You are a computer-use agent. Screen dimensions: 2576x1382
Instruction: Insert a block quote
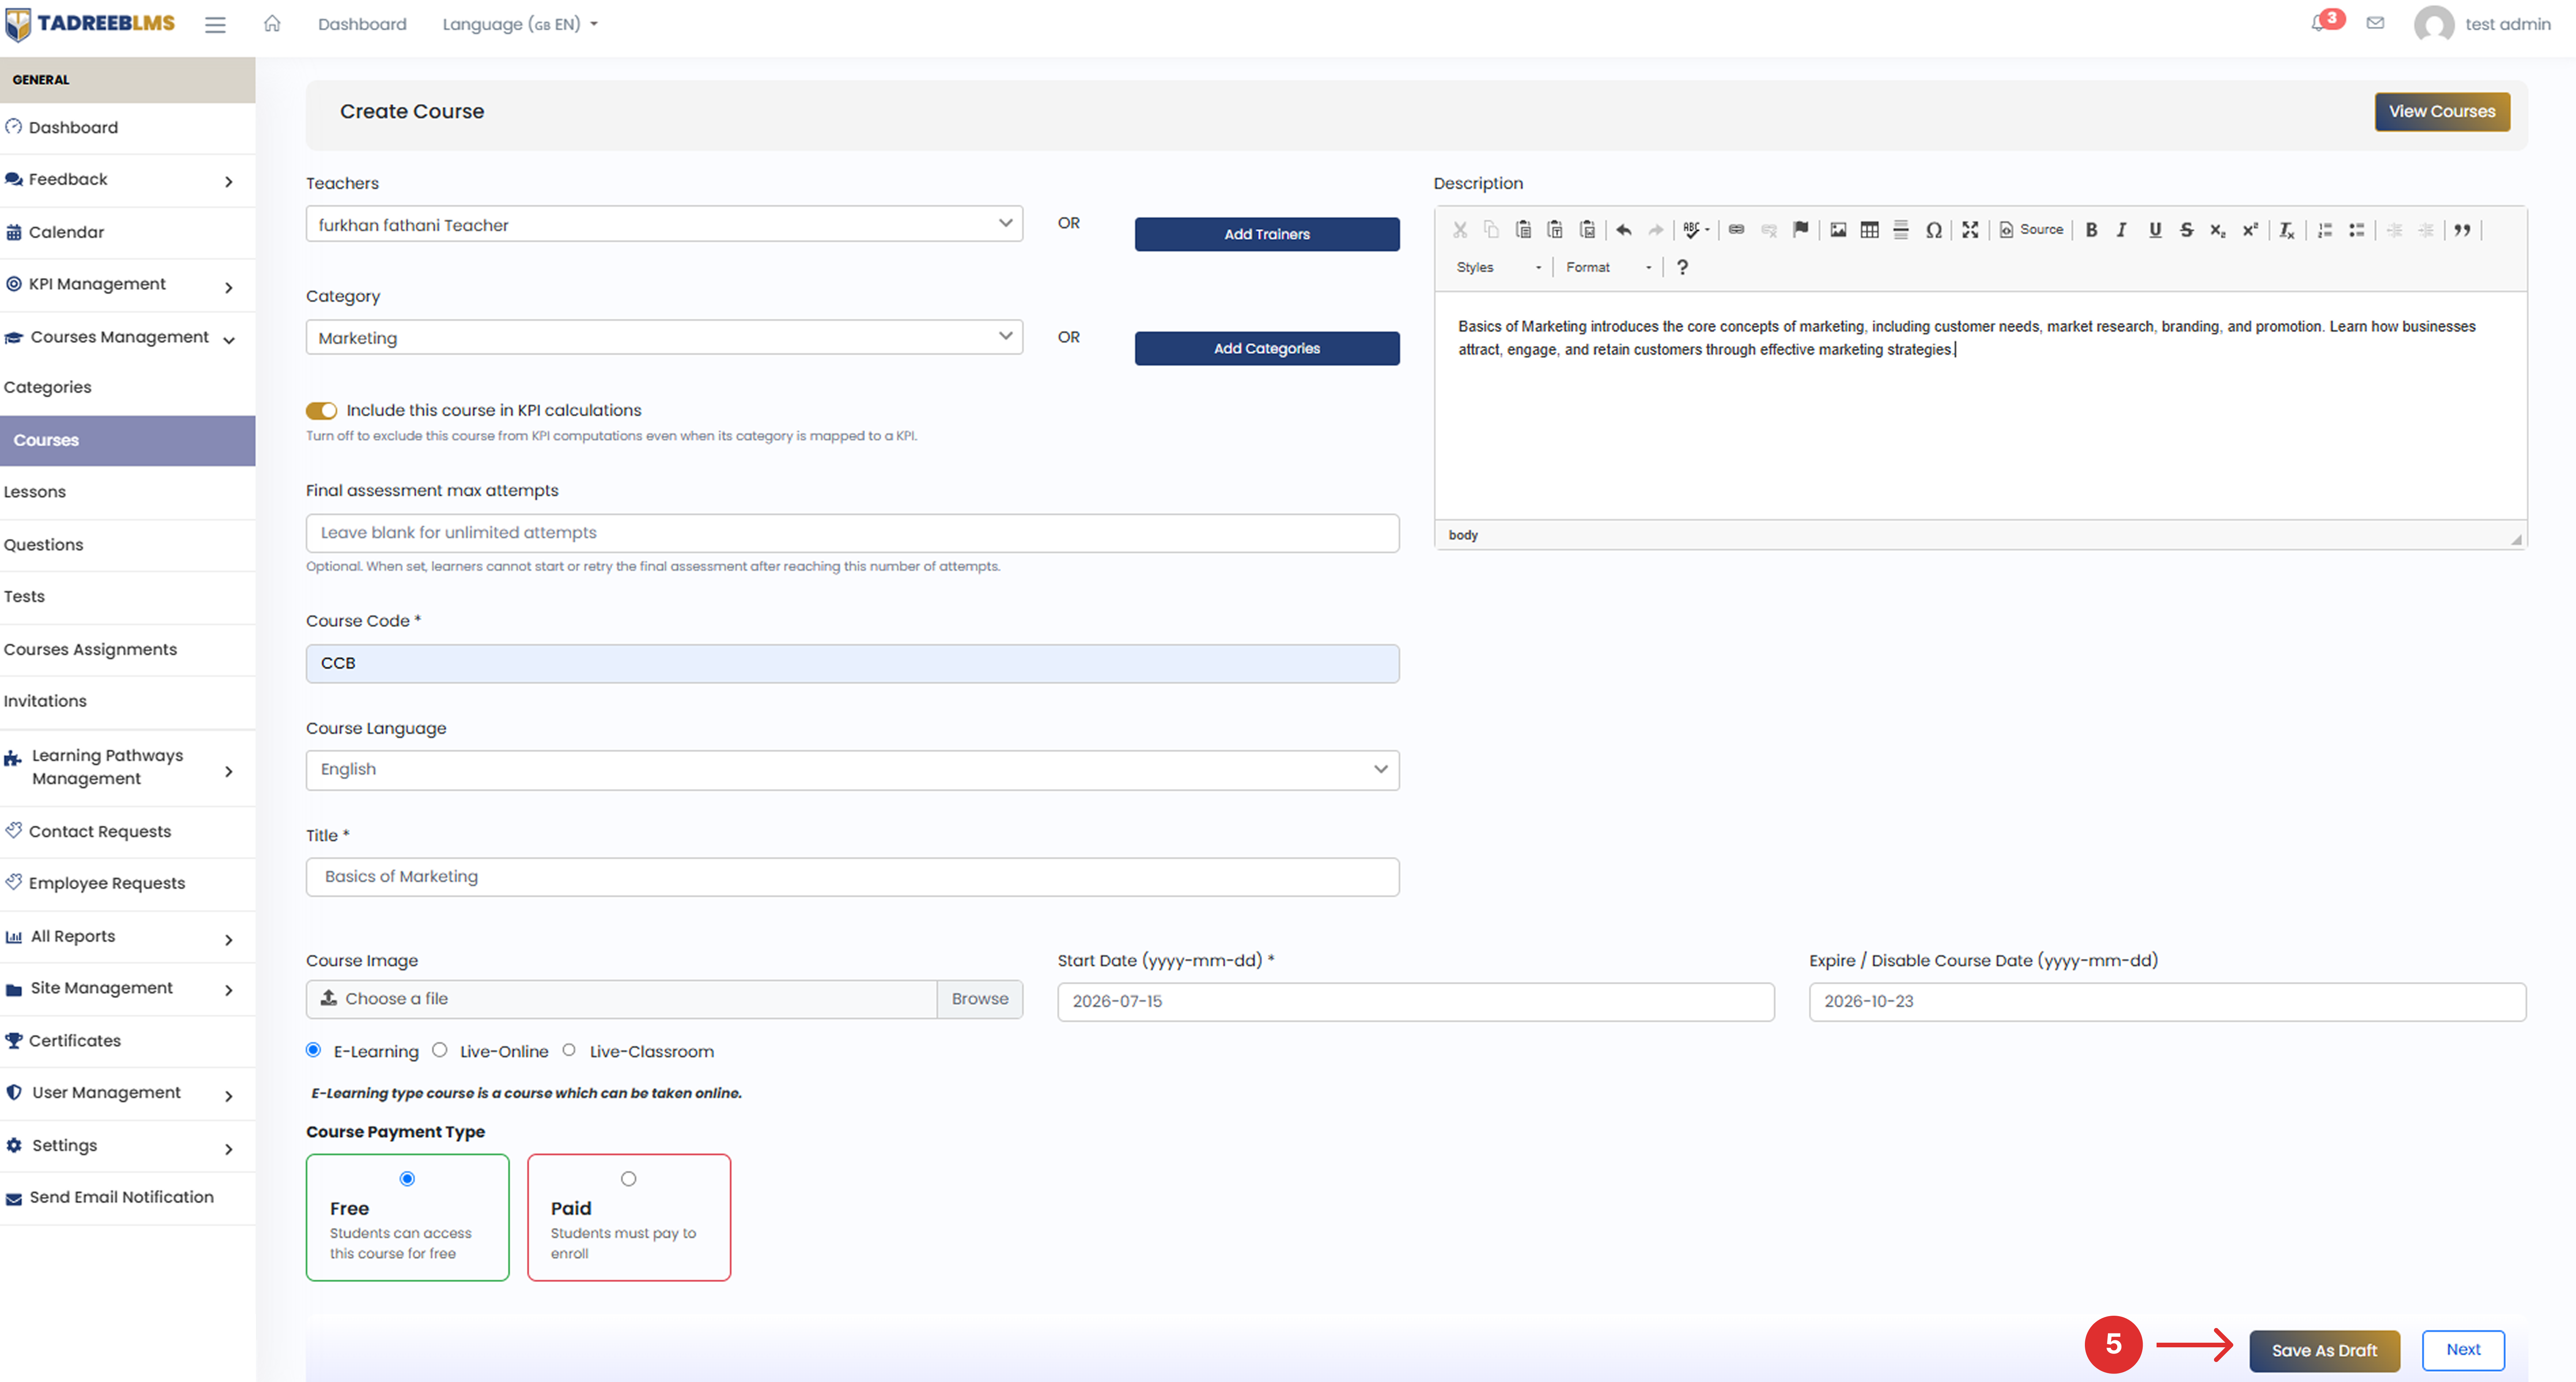[x=2462, y=230]
